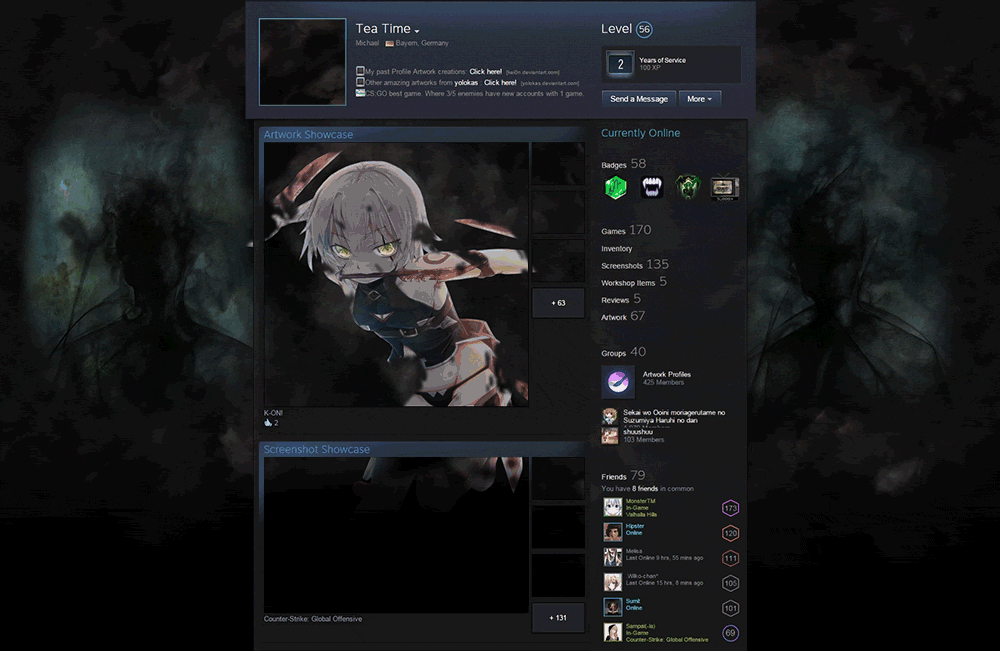Click the level 173 hexagon badge

click(x=730, y=508)
